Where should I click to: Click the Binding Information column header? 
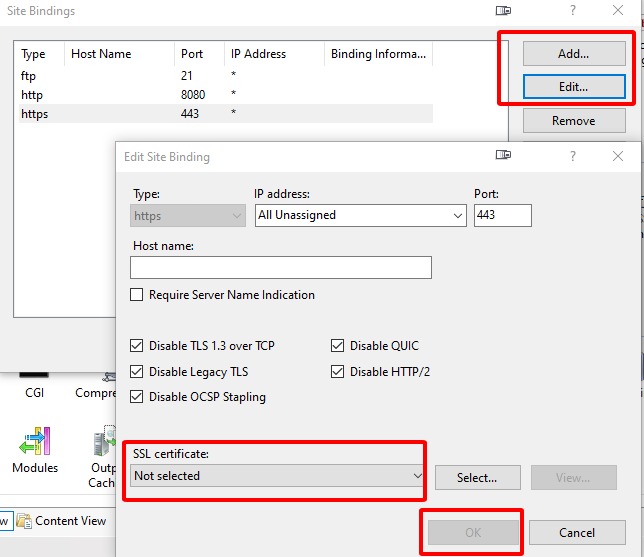[x=379, y=54]
